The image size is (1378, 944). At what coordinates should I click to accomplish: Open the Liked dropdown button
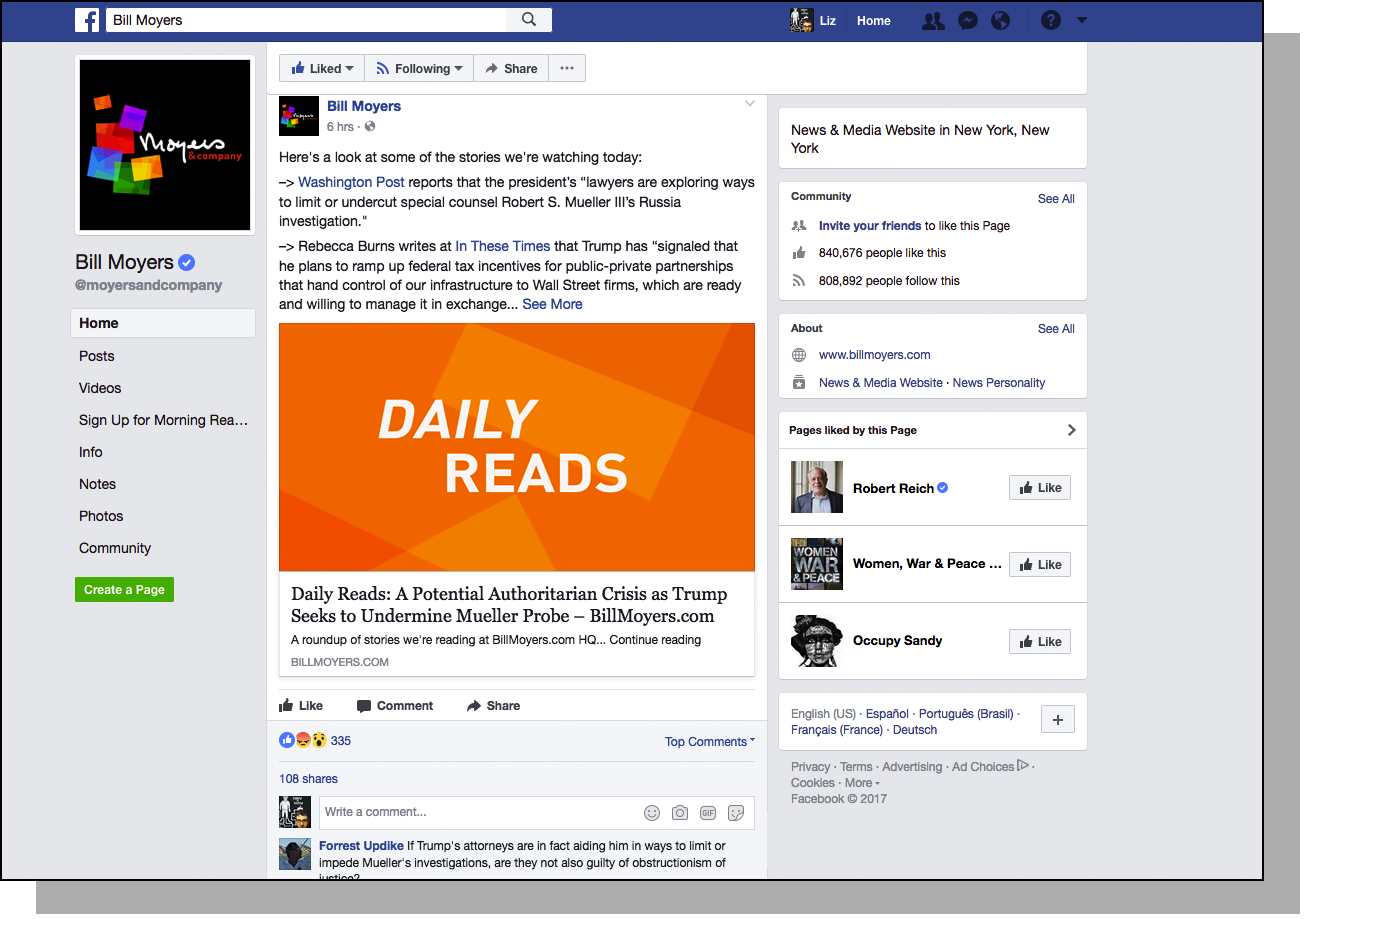click(x=322, y=68)
